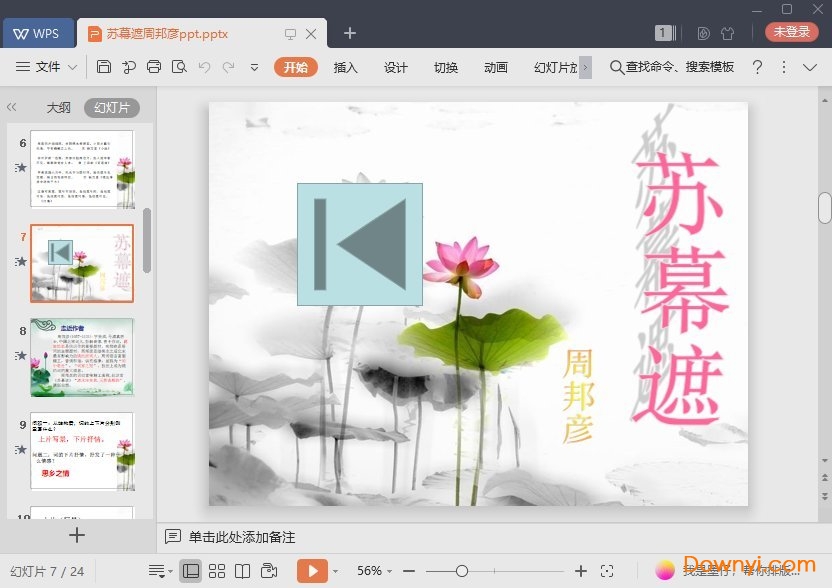This screenshot has height=588, width=832.
Task: Open the quick access toolbar dropdown arrow
Action: click(x=253, y=67)
